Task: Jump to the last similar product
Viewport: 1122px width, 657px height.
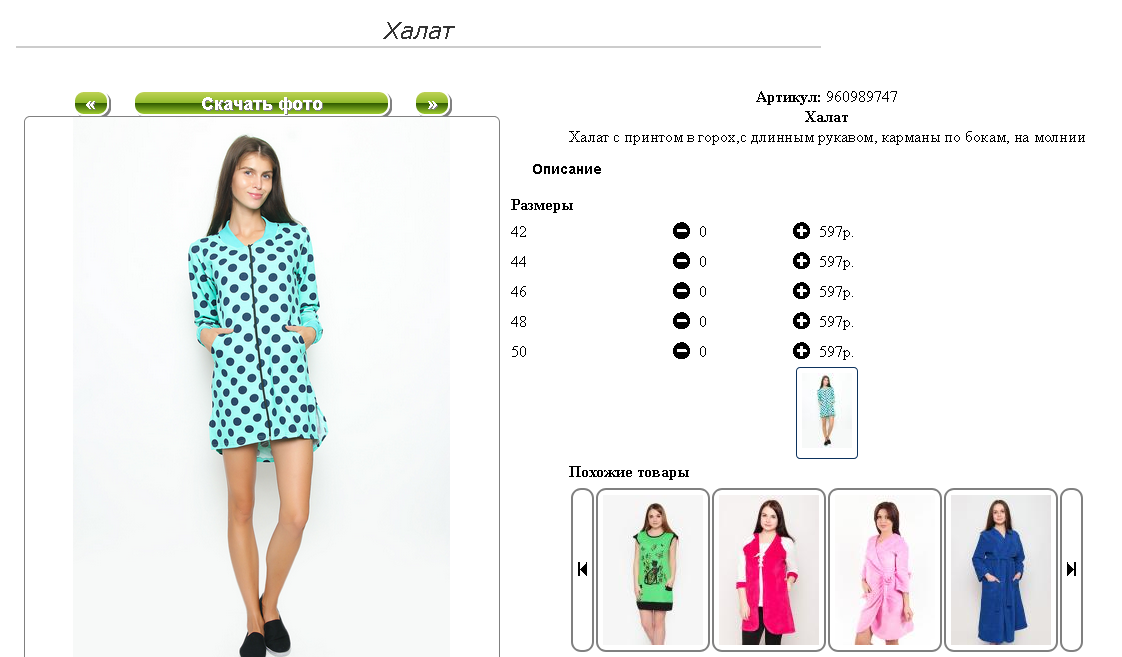Action: click(x=1071, y=570)
